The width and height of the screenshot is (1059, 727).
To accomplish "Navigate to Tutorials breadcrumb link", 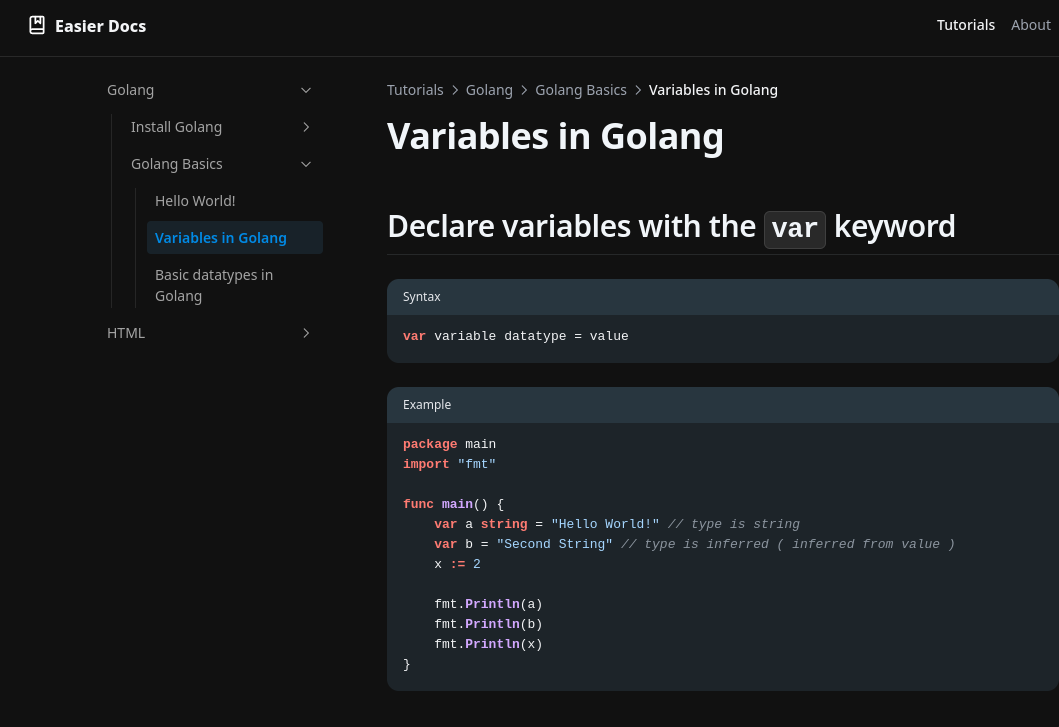I will [415, 90].
